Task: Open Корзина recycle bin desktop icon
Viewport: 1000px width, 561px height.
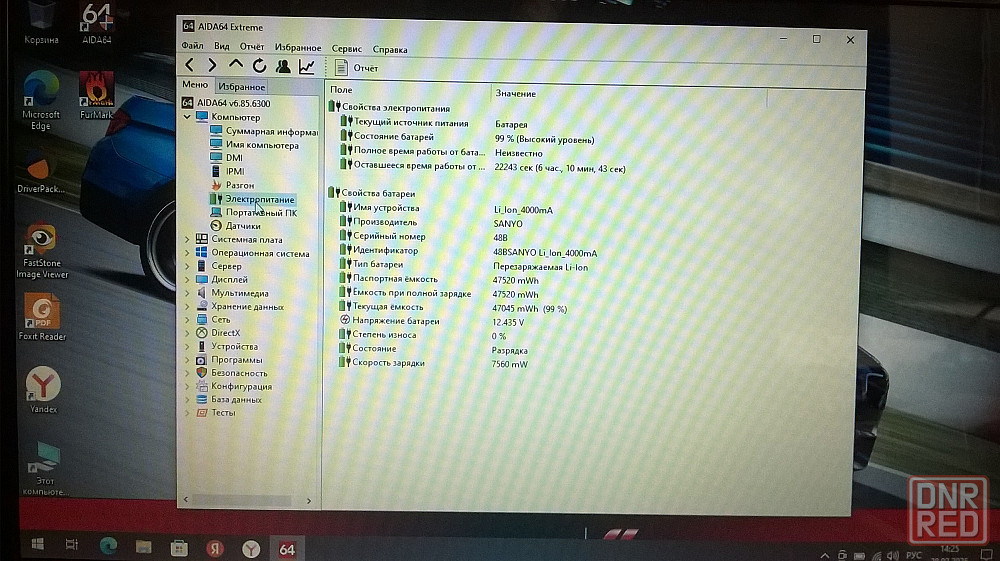Action: (x=41, y=24)
